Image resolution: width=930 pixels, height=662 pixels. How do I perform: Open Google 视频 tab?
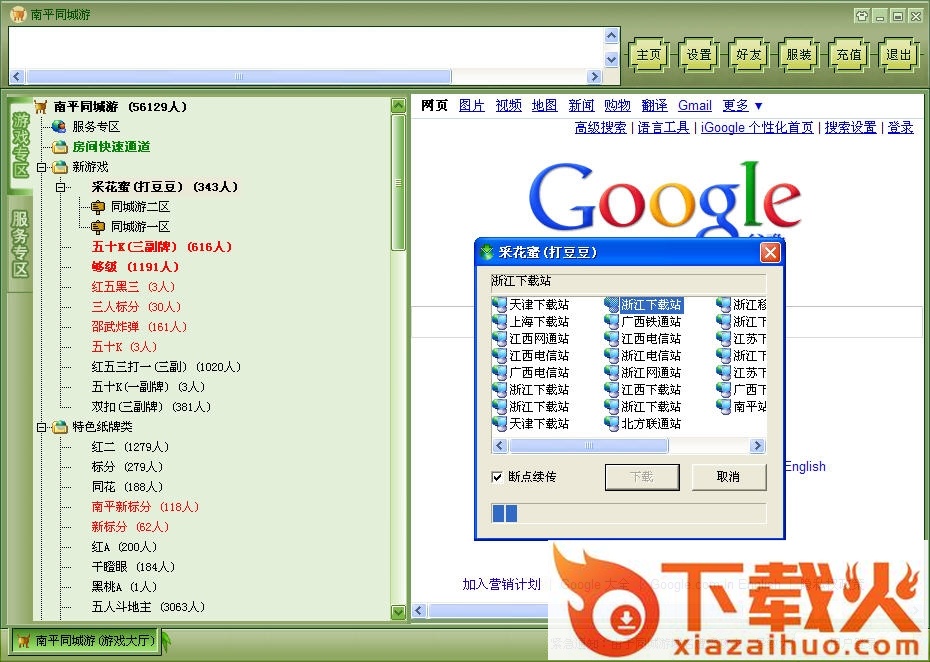[x=508, y=106]
